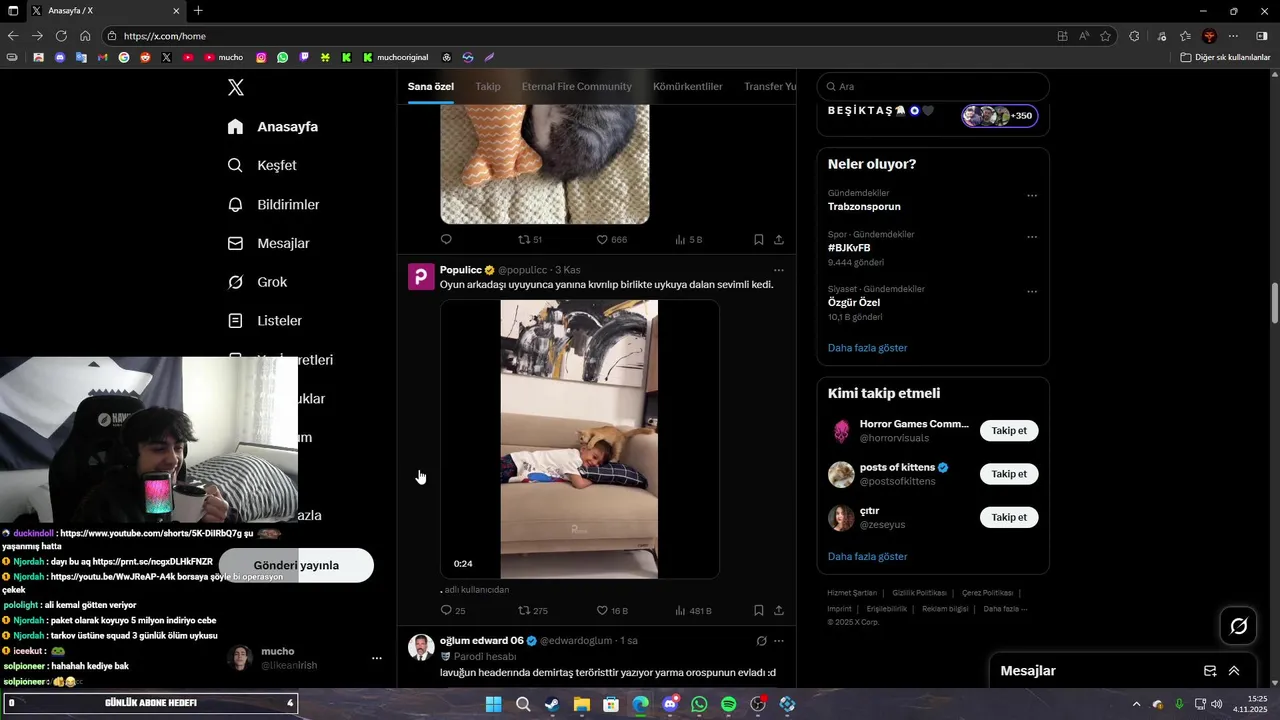This screenshot has height=720, width=1280.
Task: Open the Özgür Özel trending topic
Action: (854, 303)
